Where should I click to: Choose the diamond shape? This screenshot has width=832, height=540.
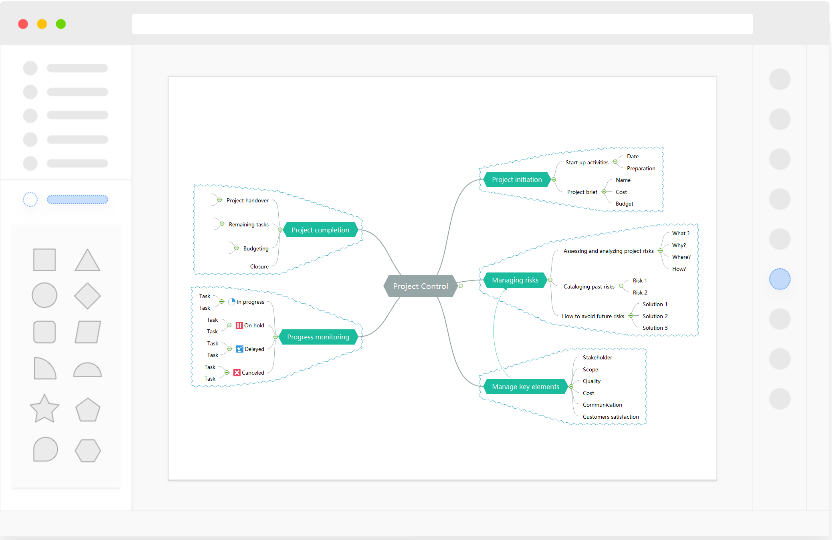[x=88, y=295]
